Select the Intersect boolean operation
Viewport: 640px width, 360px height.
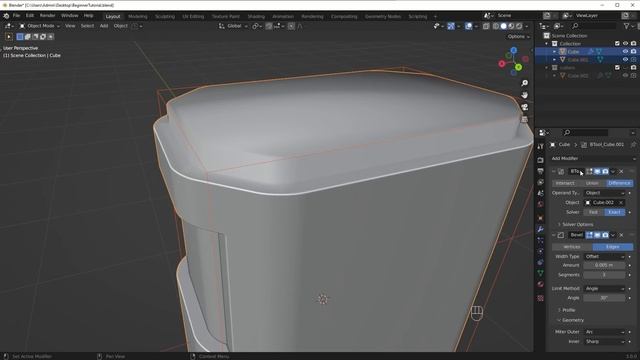565,183
